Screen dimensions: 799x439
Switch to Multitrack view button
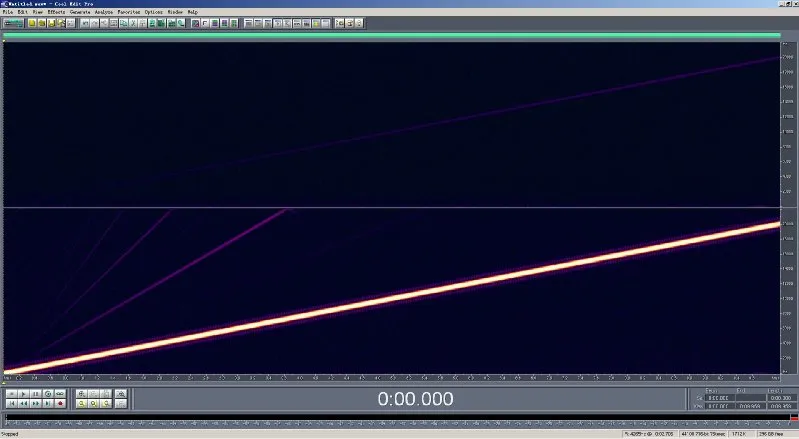point(13,23)
